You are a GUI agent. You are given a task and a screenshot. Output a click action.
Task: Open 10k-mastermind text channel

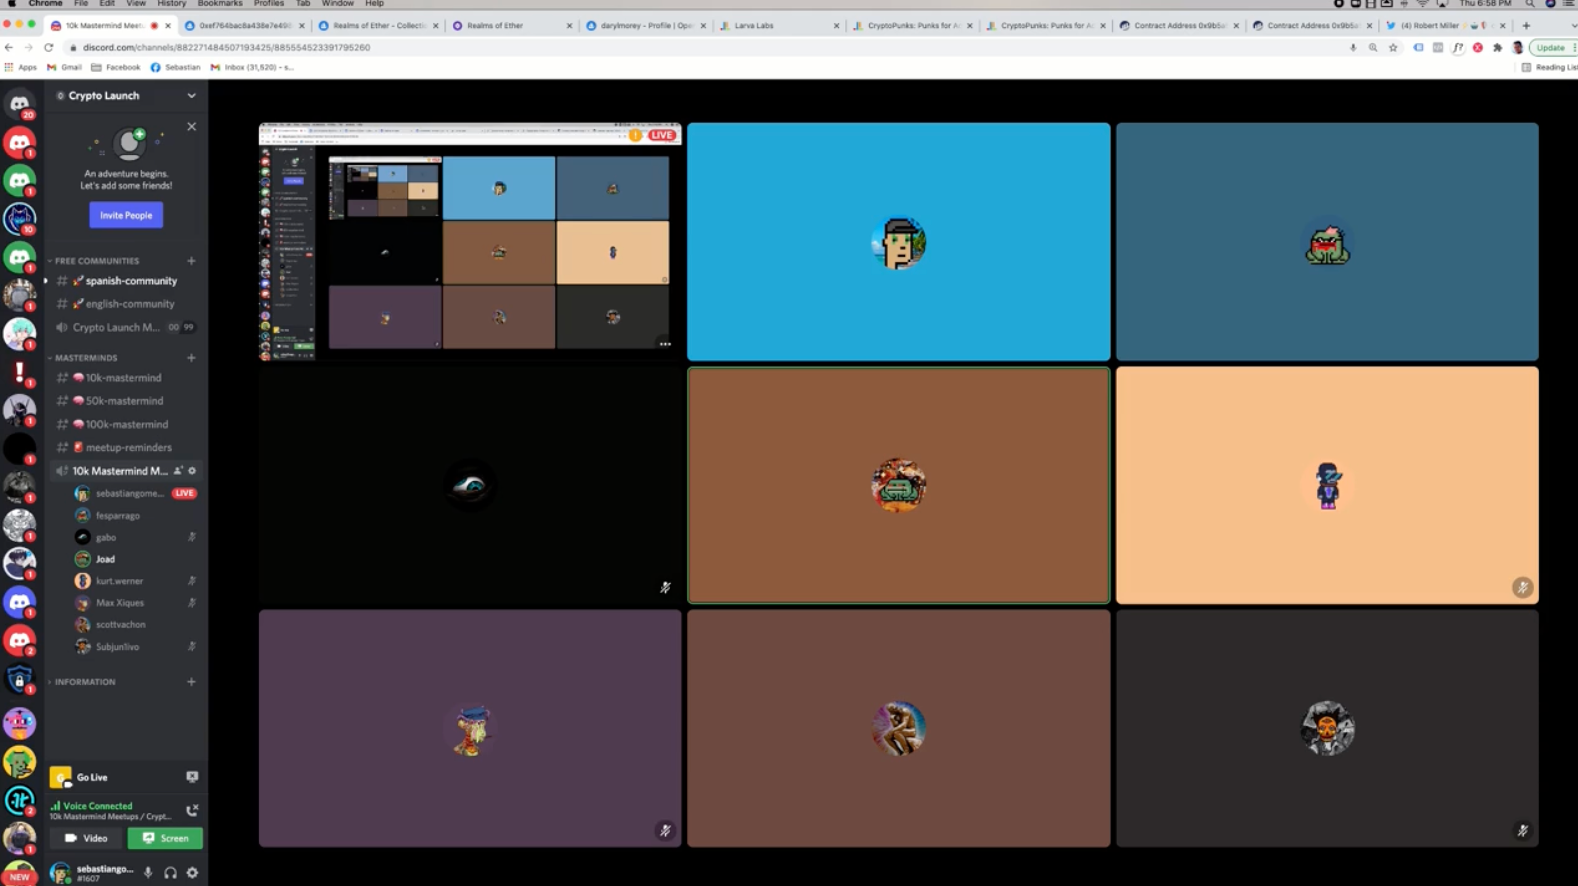[x=125, y=378]
